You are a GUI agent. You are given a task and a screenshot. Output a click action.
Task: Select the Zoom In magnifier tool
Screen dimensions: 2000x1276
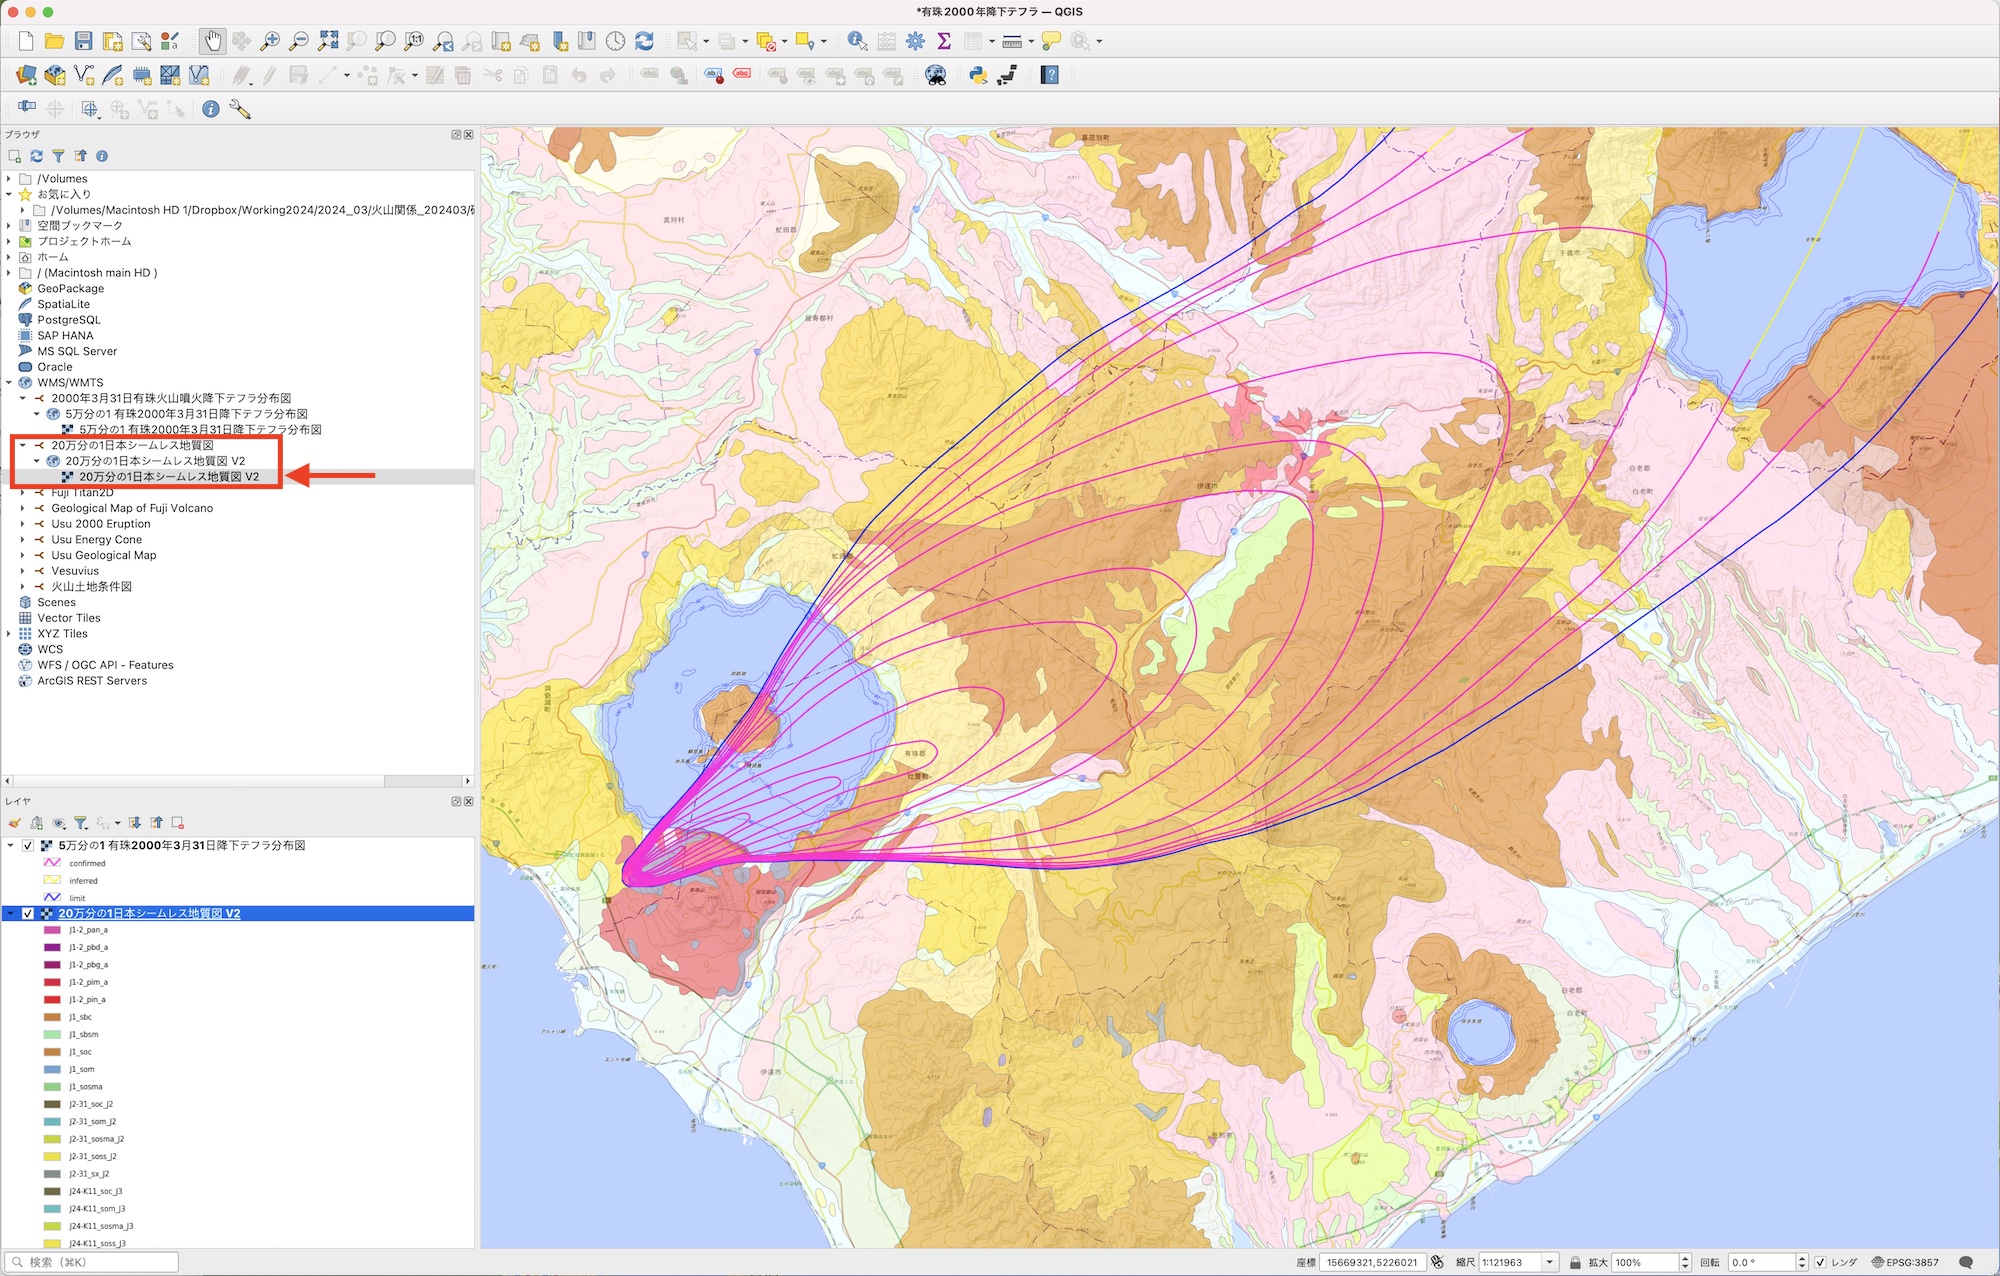pos(270,41)
